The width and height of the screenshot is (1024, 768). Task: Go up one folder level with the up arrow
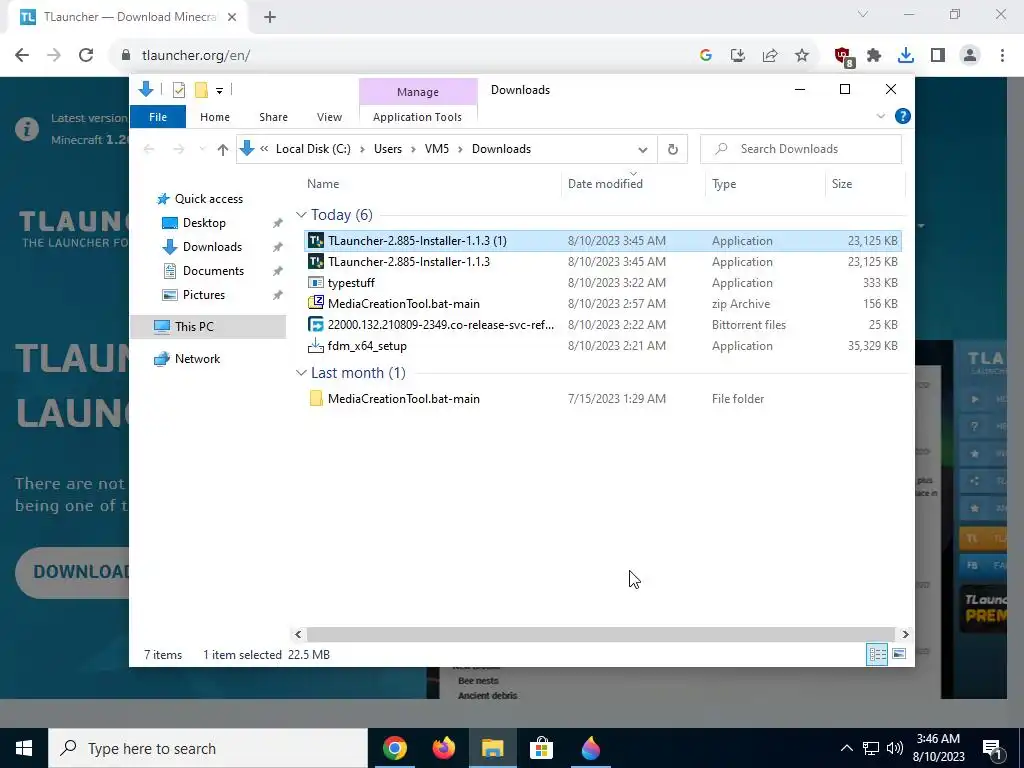pyautogui.click(x=223, y=150)
